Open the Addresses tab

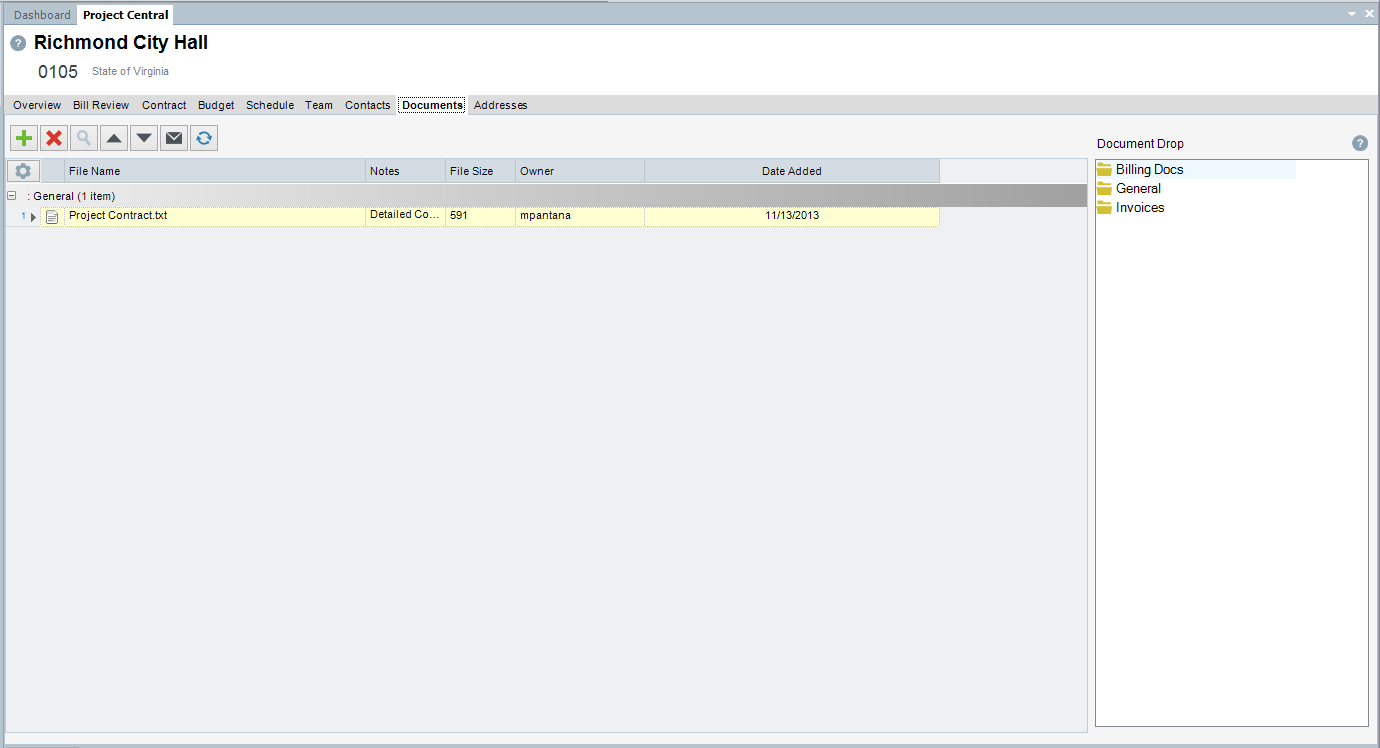click(500, 105)
